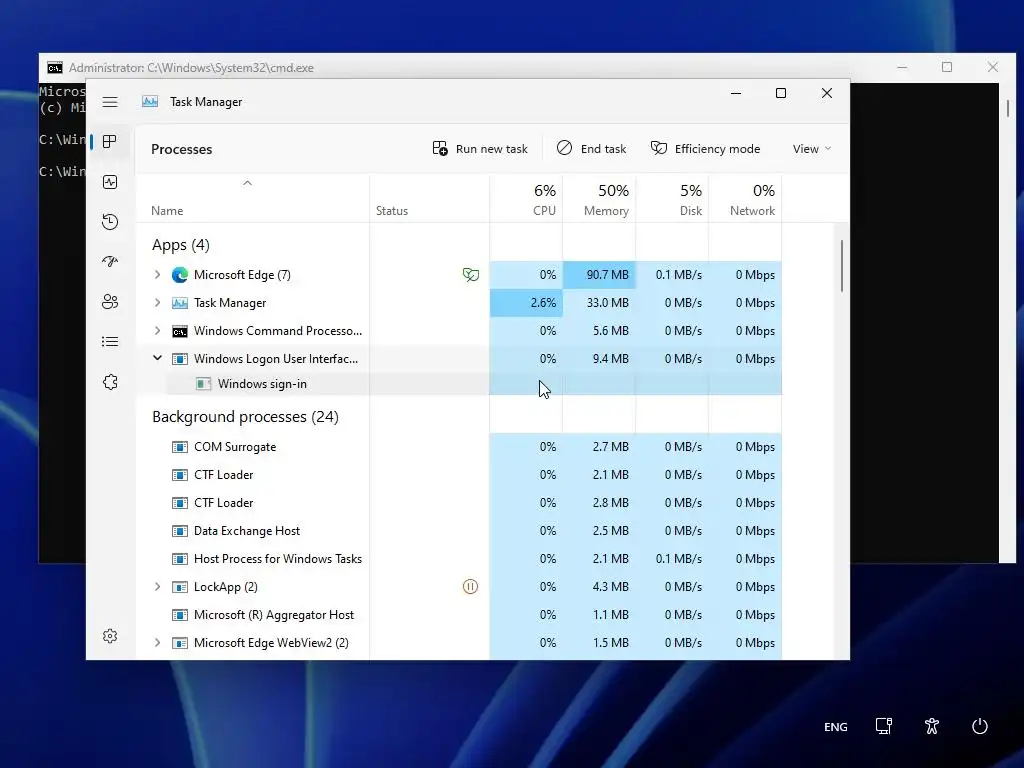This screenshot has height=768, width=1024.
Task: Sort processes by Disk column header
Action: 672,200
